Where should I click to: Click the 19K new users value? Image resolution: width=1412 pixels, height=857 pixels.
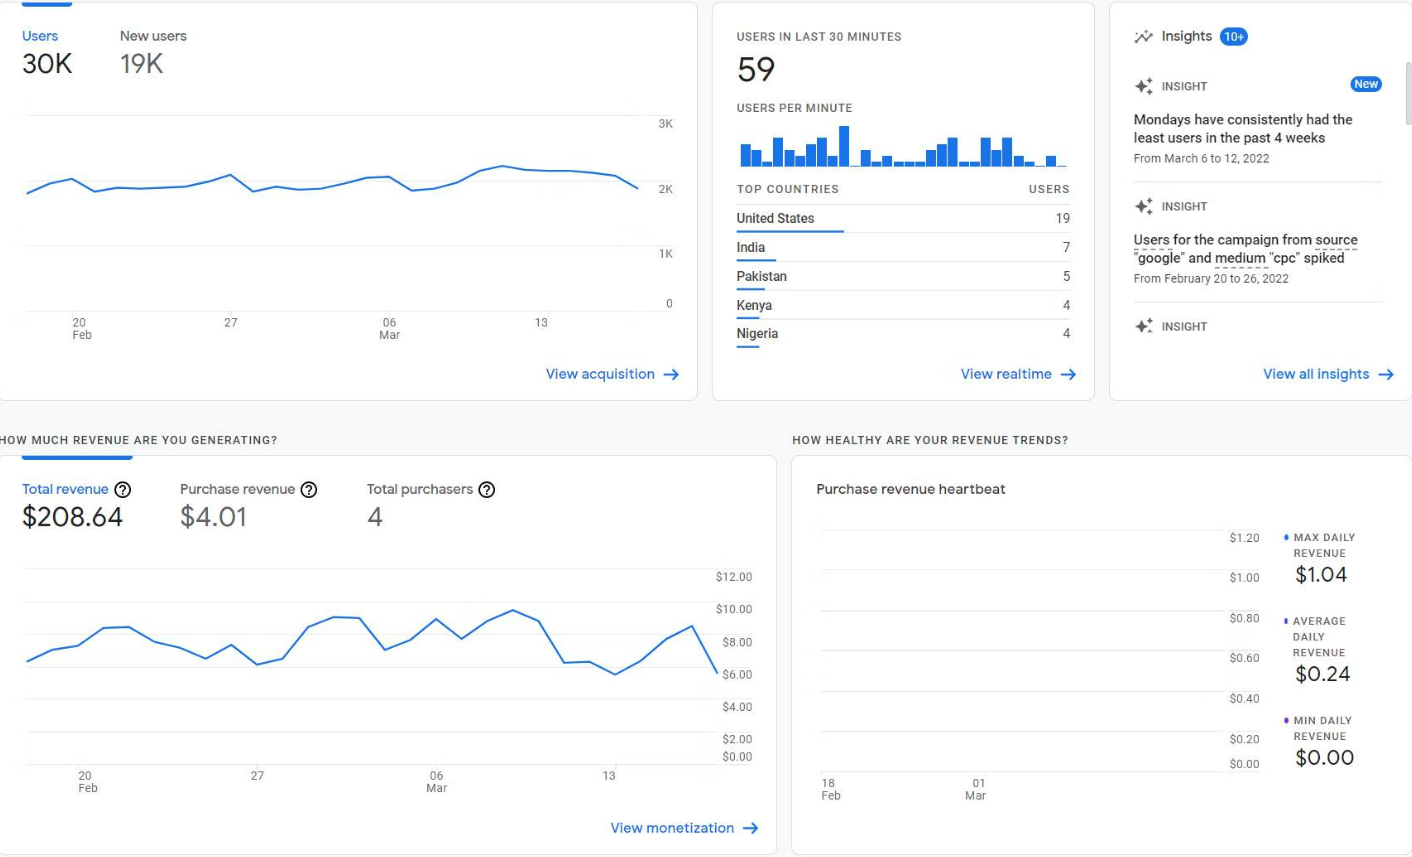pyautogui.click(x=141, y=64)
